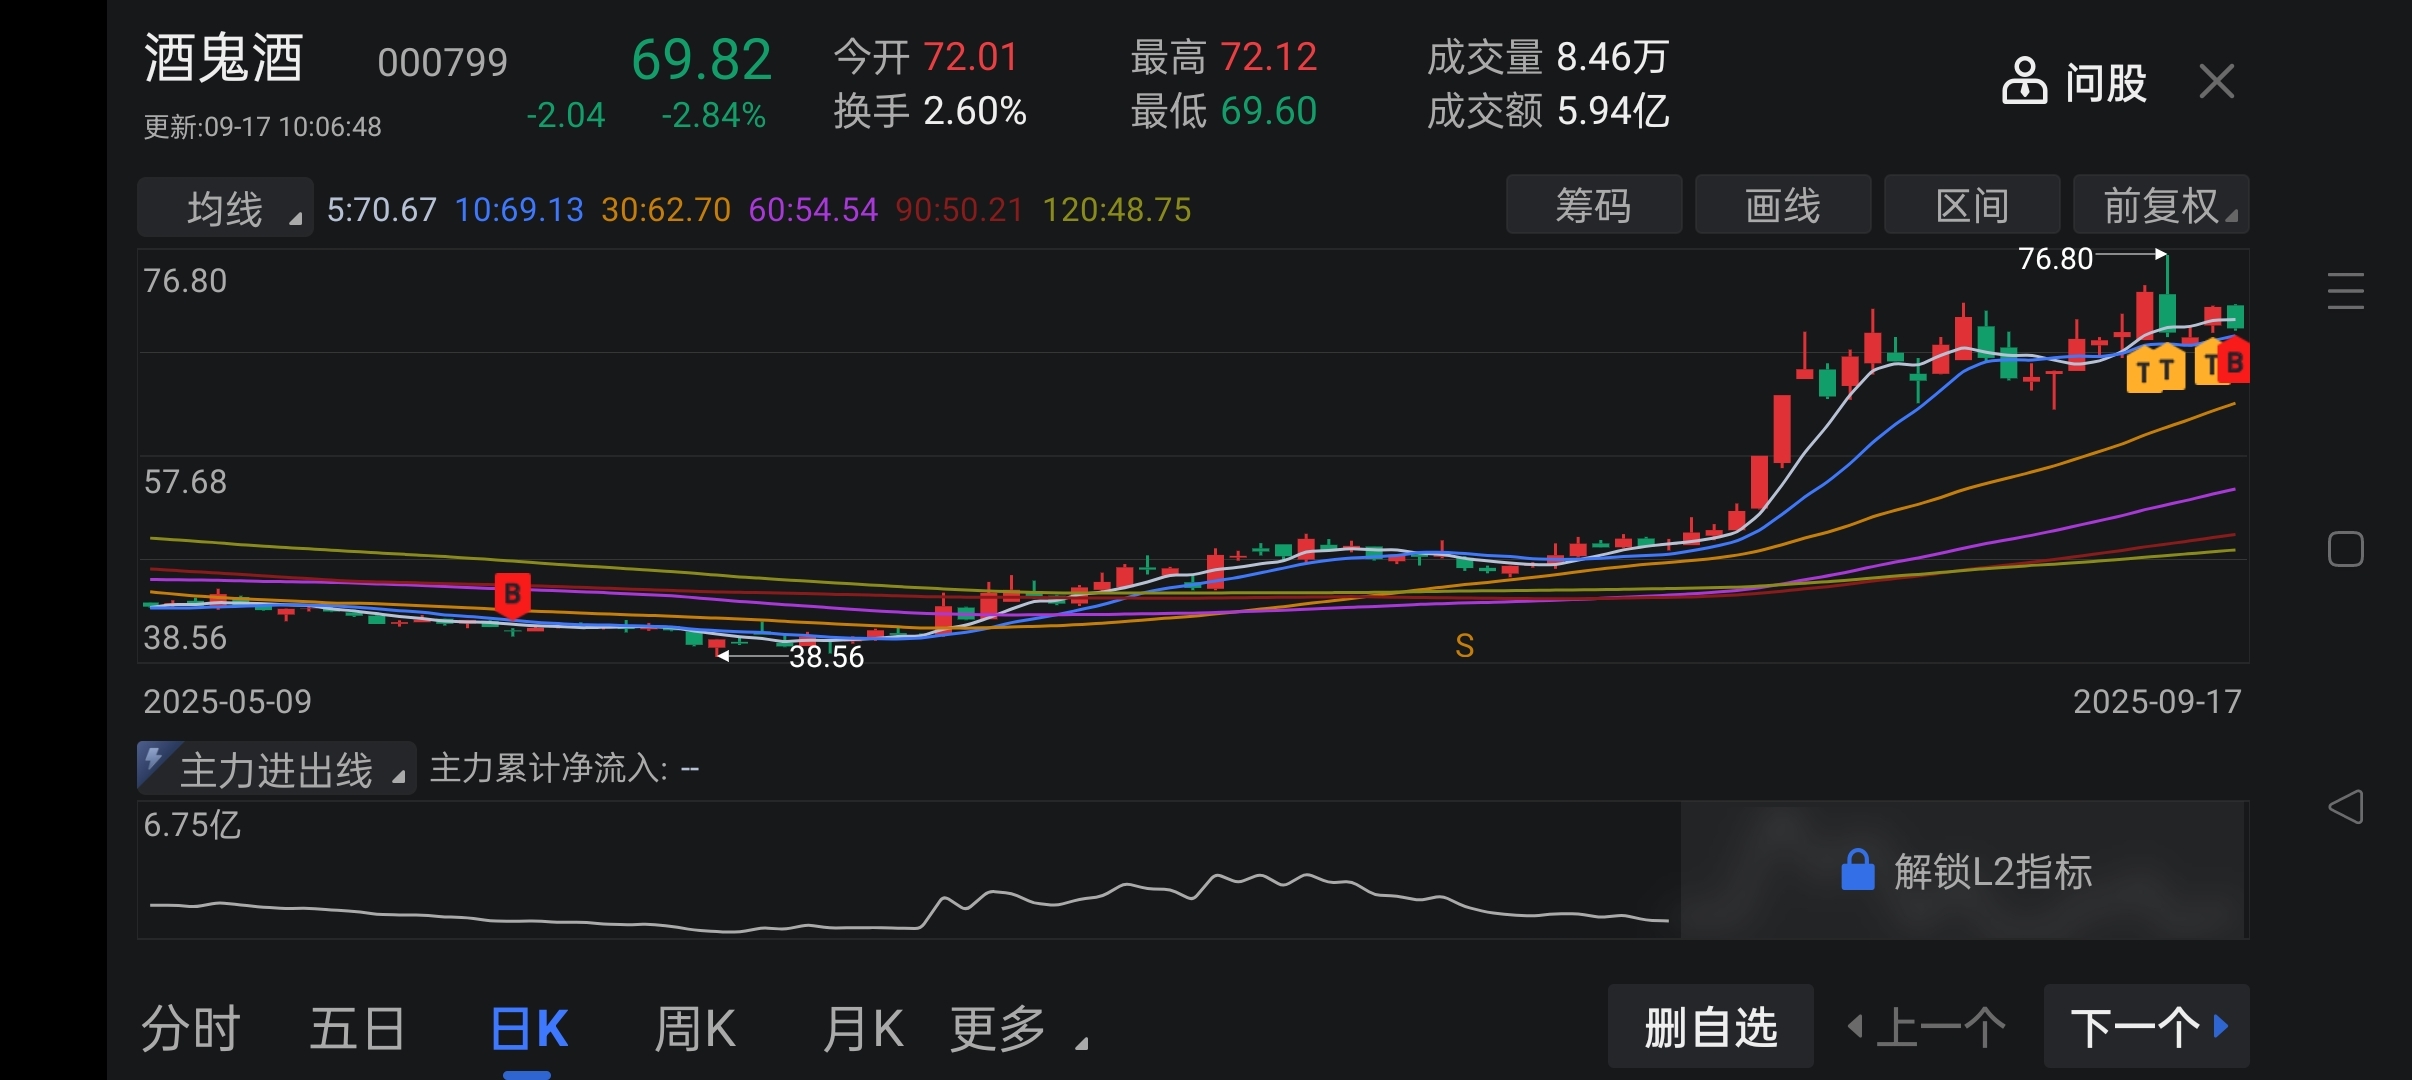Tap the 57.68 price axis label
2412x1080 pixels.
185,482
